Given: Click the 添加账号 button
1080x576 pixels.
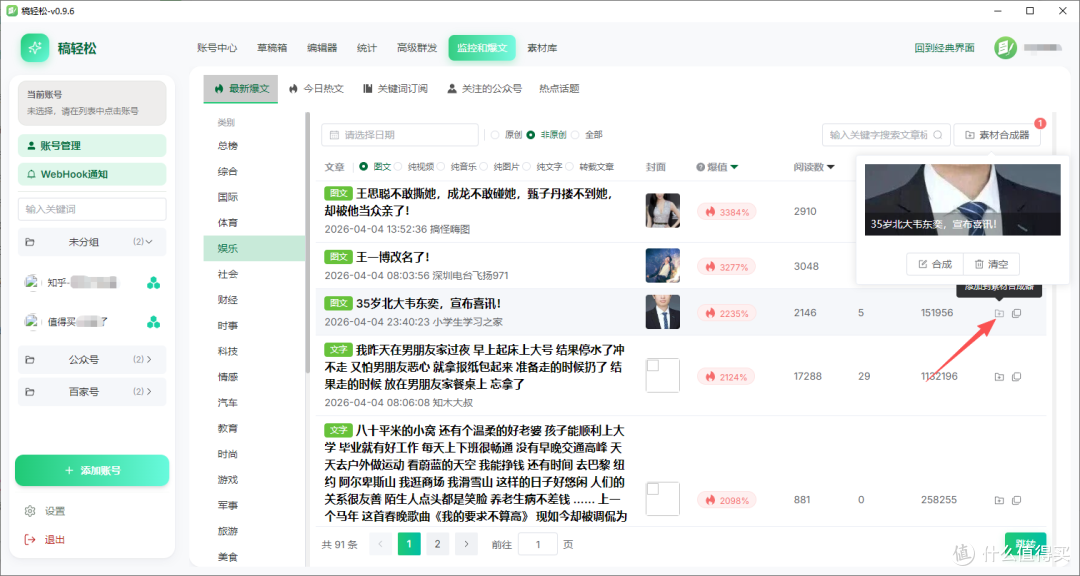Looking at the screenshot, I should click(x=92, y=471).
